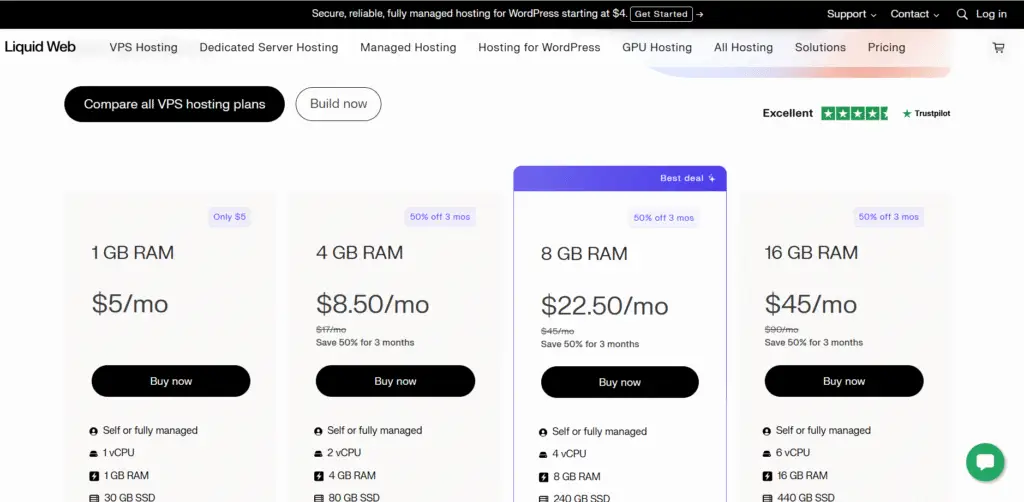Open the green live chat bubble

[984, 462]
